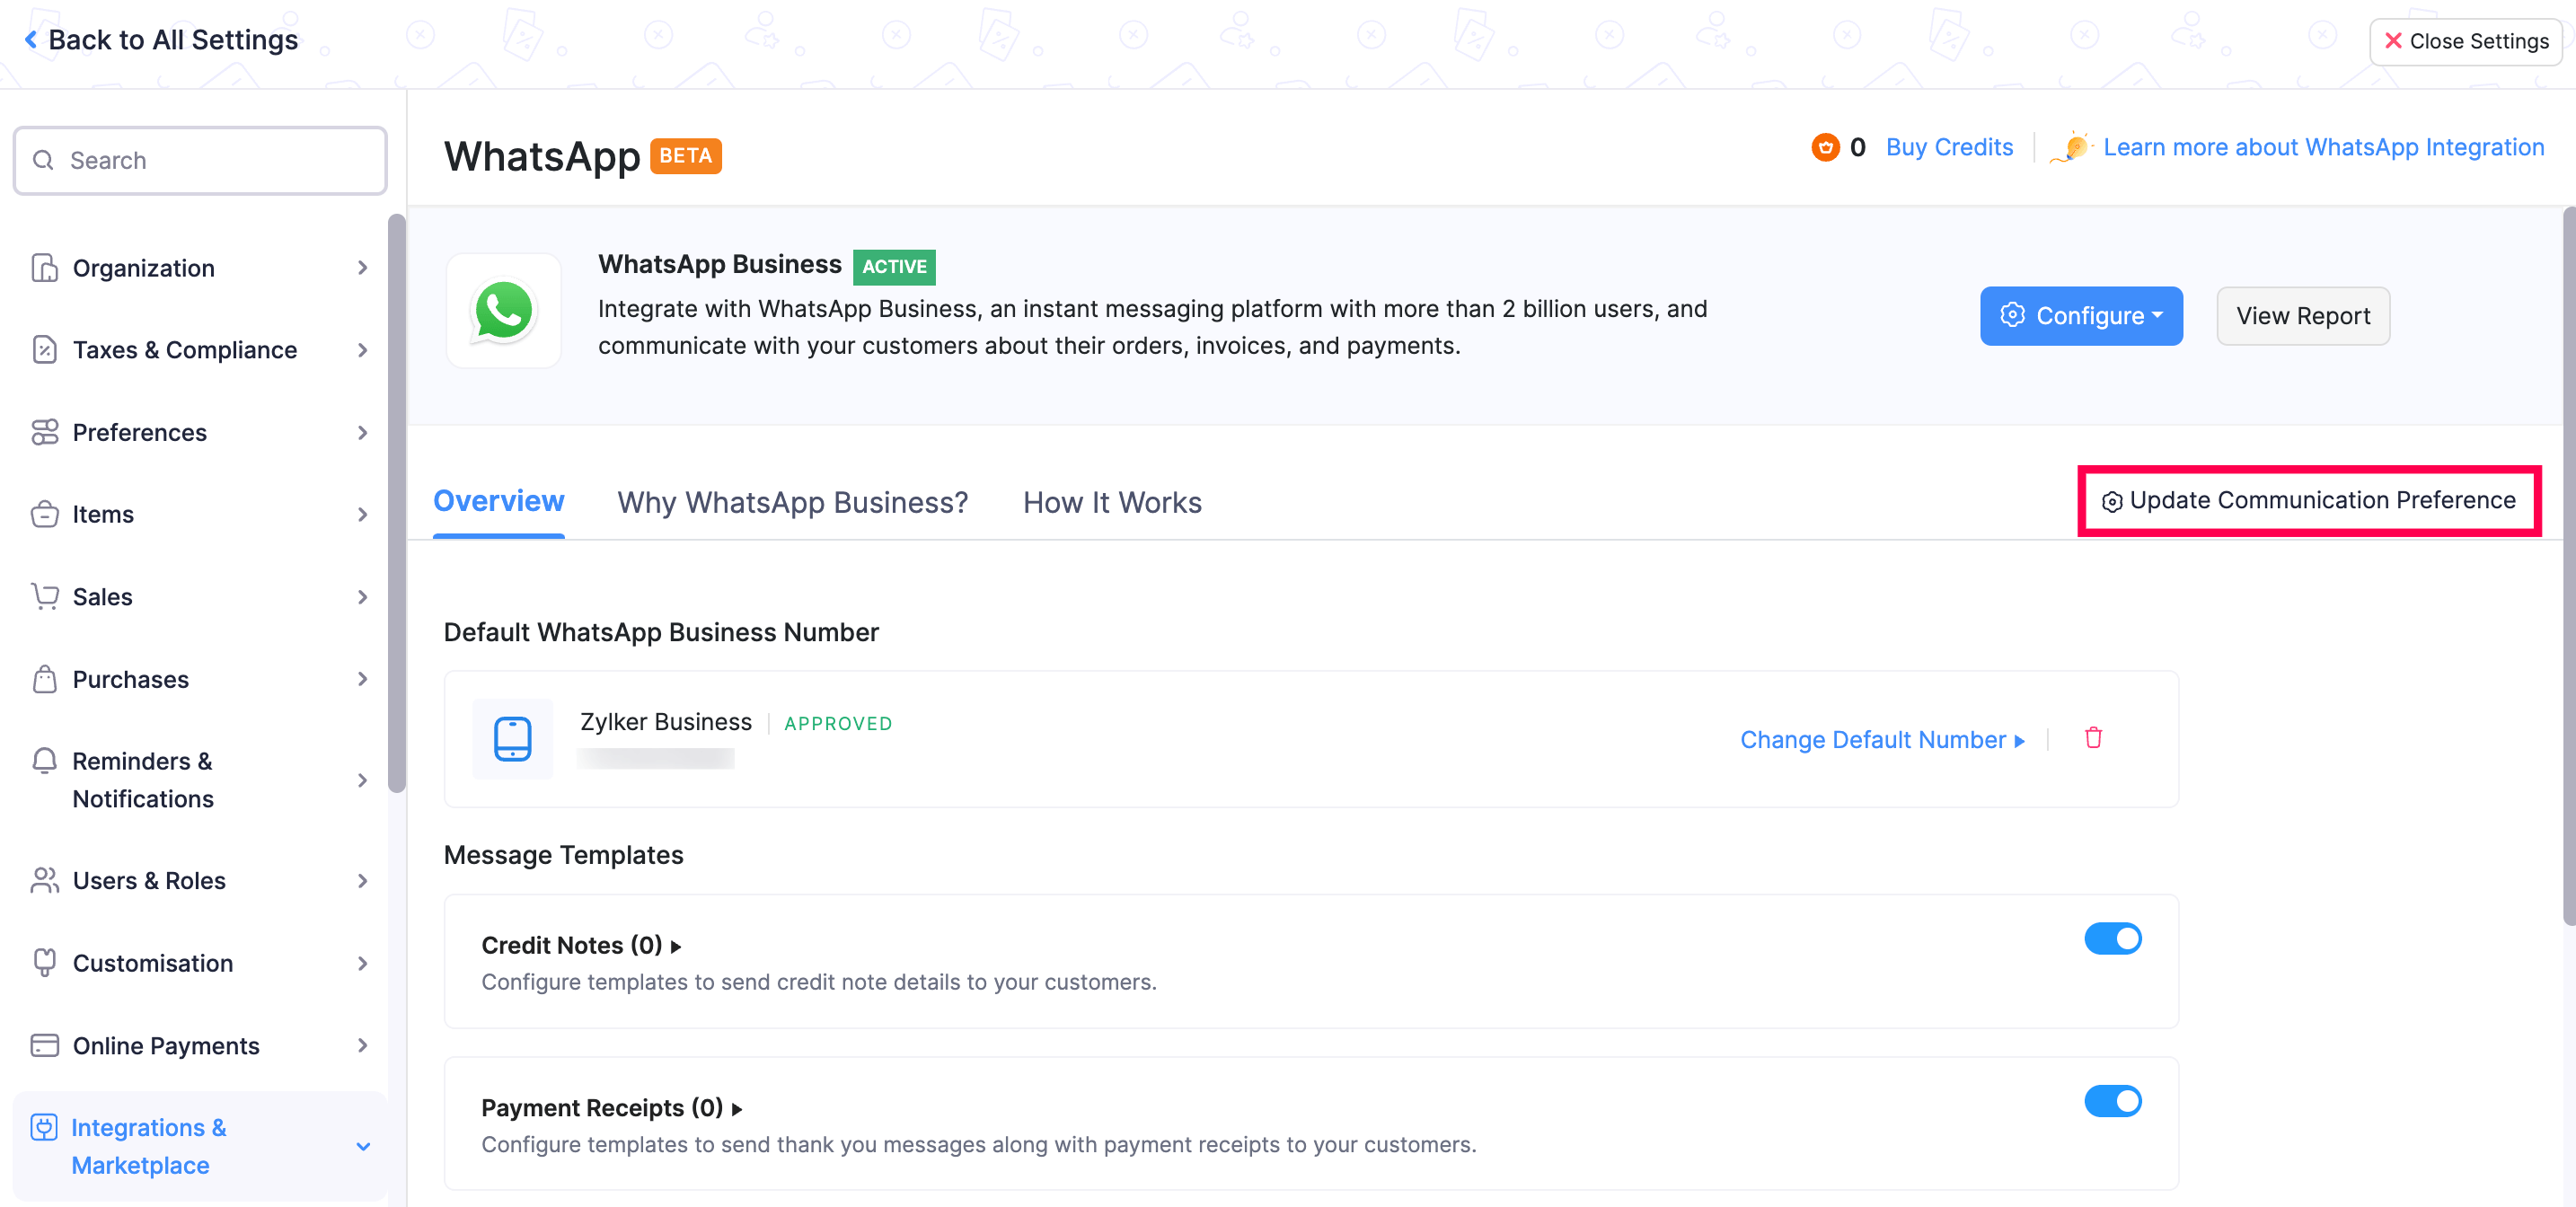Collapse Integrations & Marketplace section

click(363, 1146)
